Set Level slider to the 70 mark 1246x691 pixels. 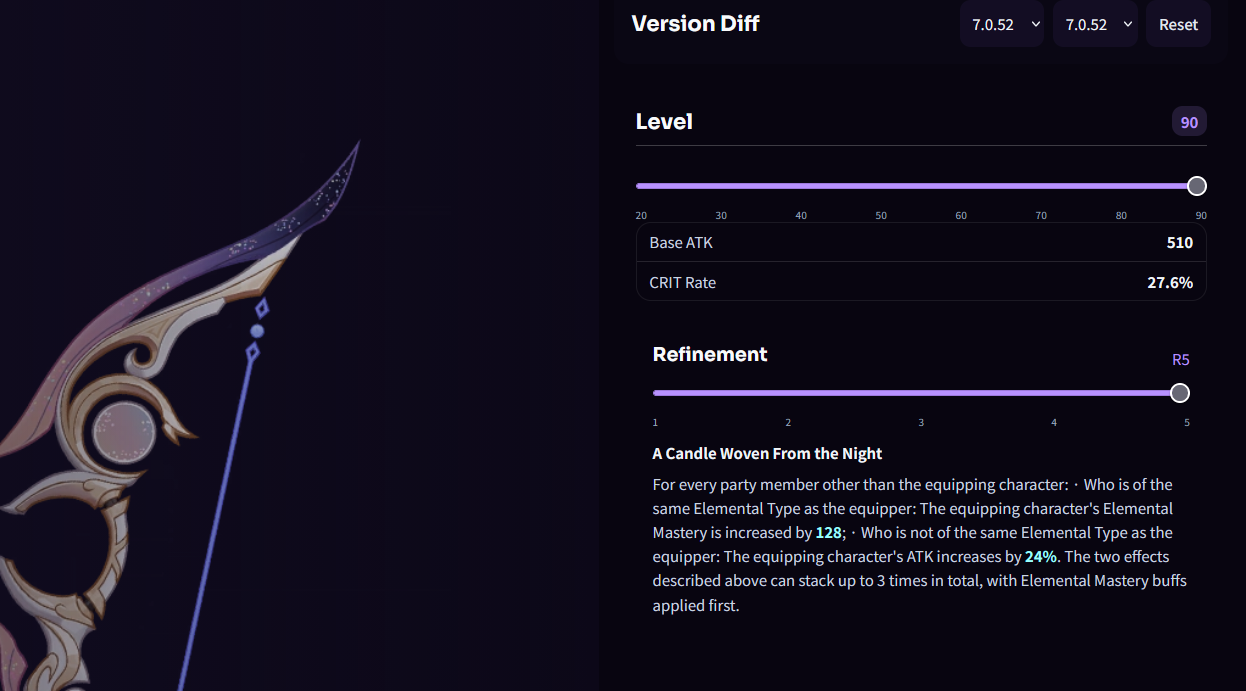(x=1041, y=186)
